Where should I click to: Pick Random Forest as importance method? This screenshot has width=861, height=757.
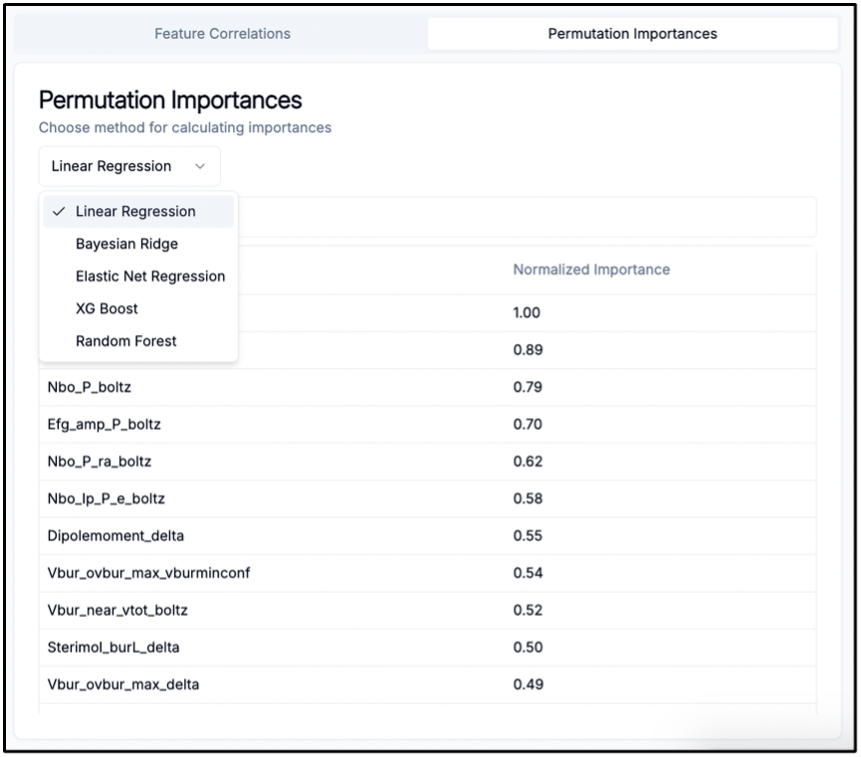pyautogui.click(x=125, y=340)
